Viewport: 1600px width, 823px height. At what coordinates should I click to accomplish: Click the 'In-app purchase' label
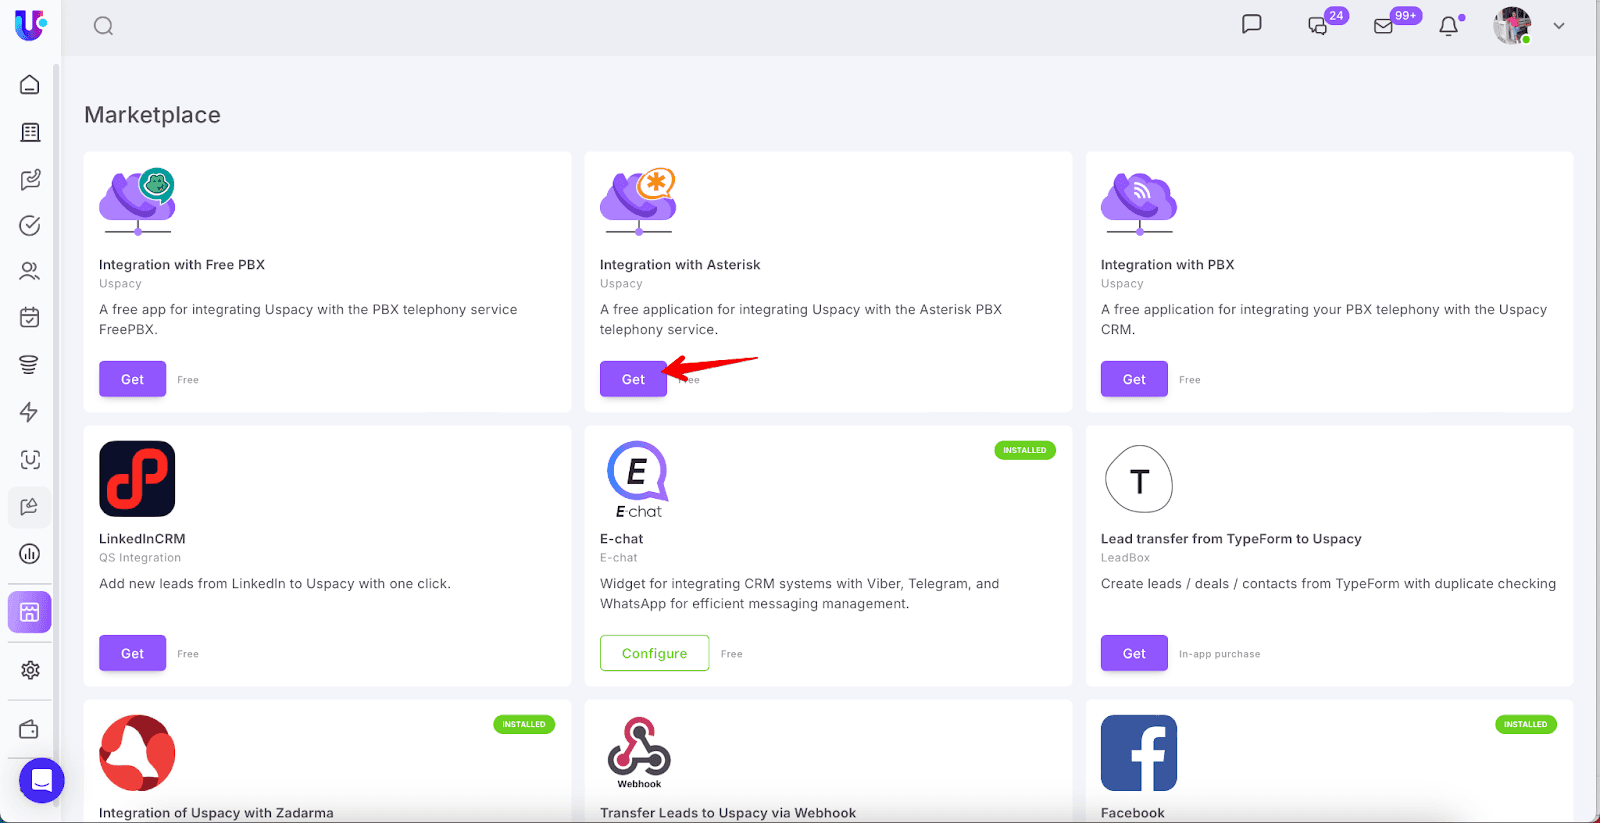[1219, 654]
